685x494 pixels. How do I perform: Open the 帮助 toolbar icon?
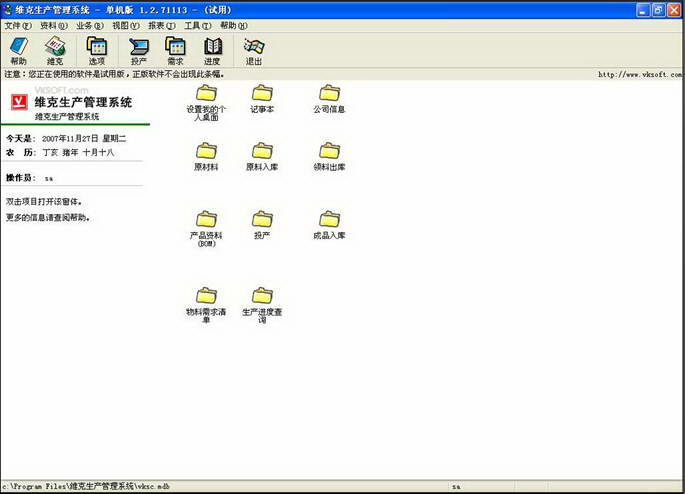point(19,51)
